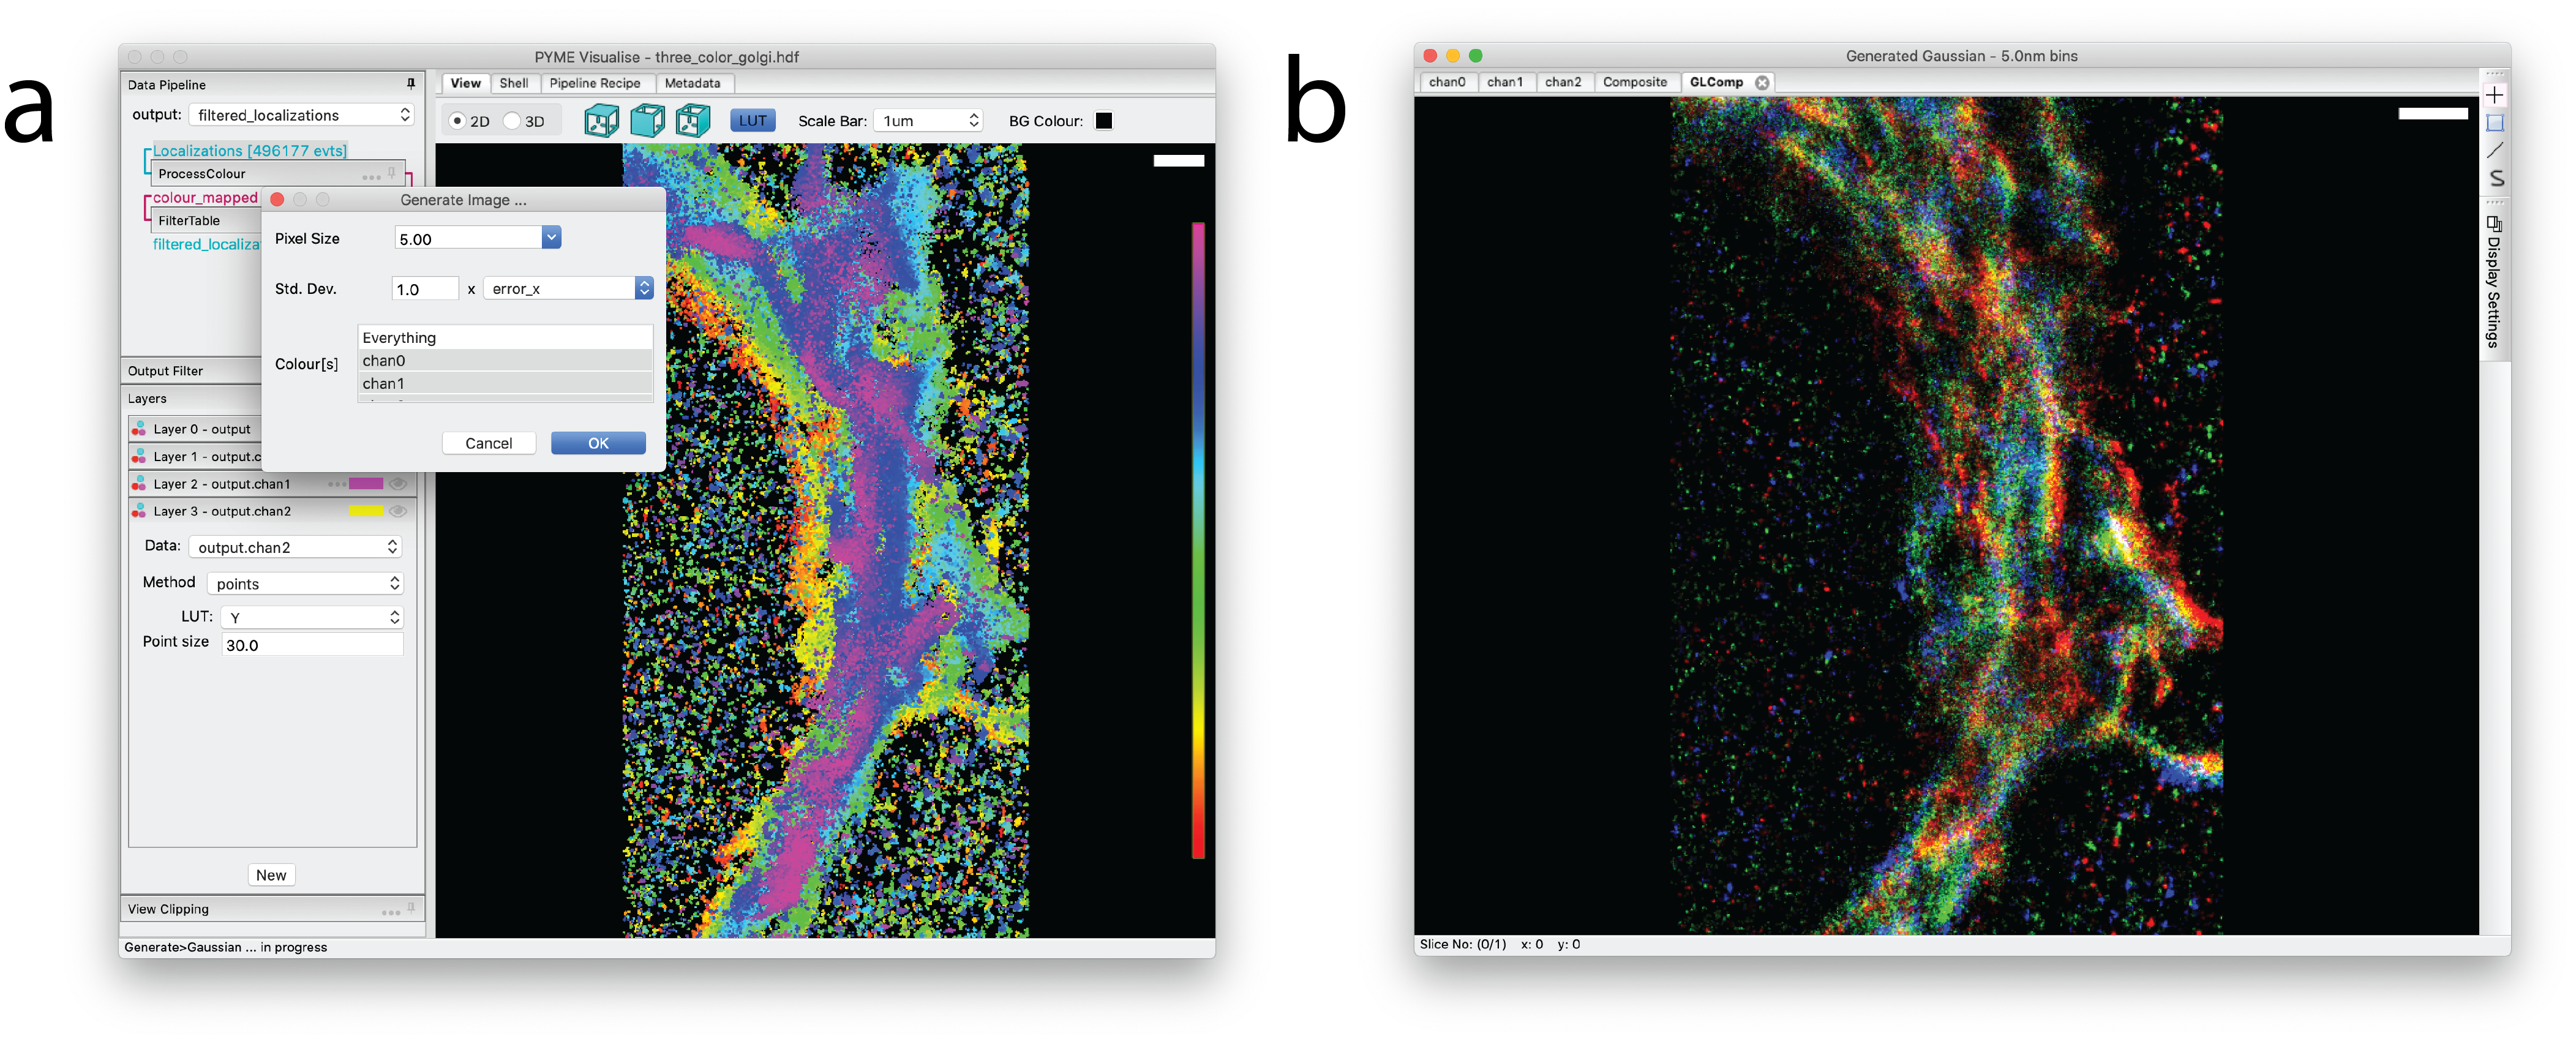Image resolution: width=2576 pixels, height=1044 pixels.
Task: Select the straight line selection tool
Action: point(2495,150)
